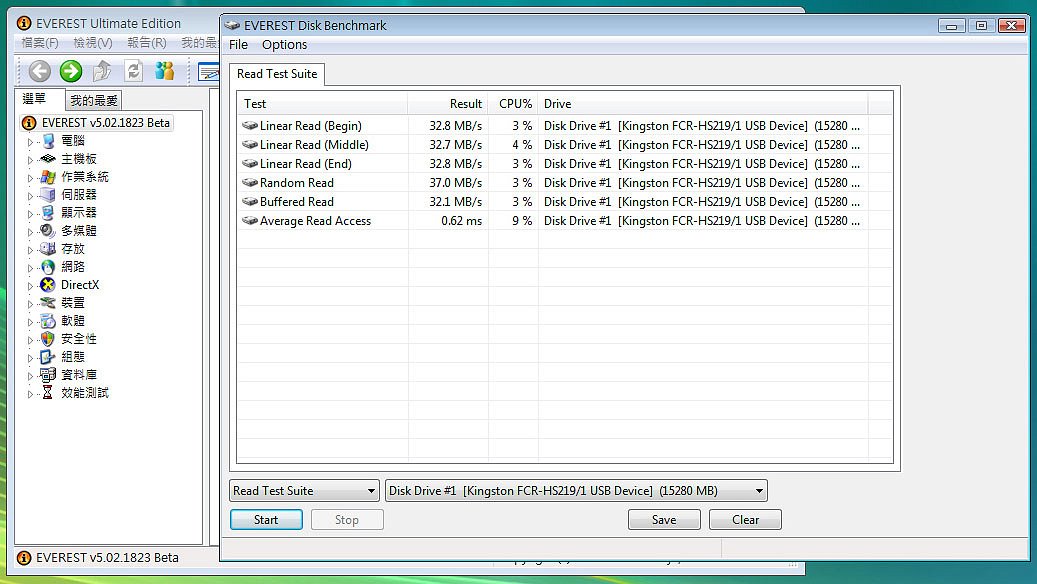Open the 檔案(F) menu in EVEREST window
Viewport: 1037px width, 584px height.
tap(40, 43)
